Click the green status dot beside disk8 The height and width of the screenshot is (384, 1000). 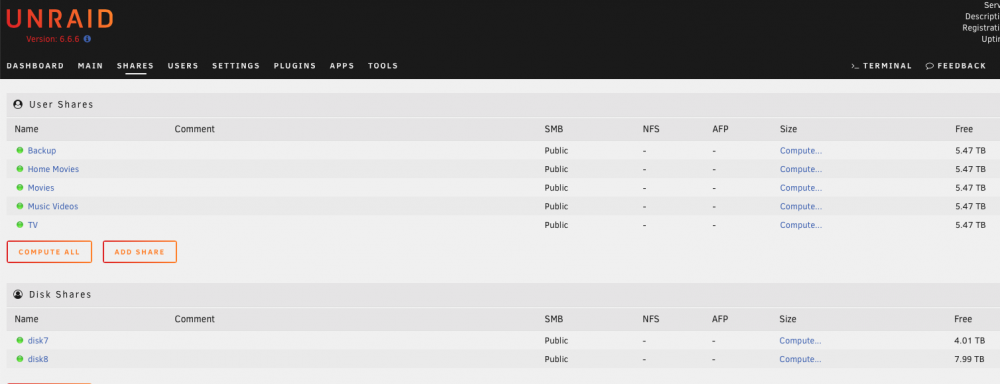[x=20, y=359]
